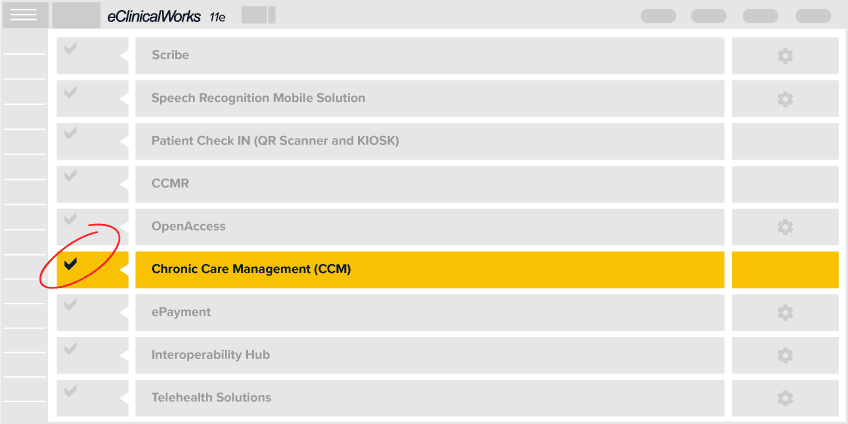Open the hamburger menu icon
The height and width of the screenshot is (424, 848).
click(x=24, y=15)
